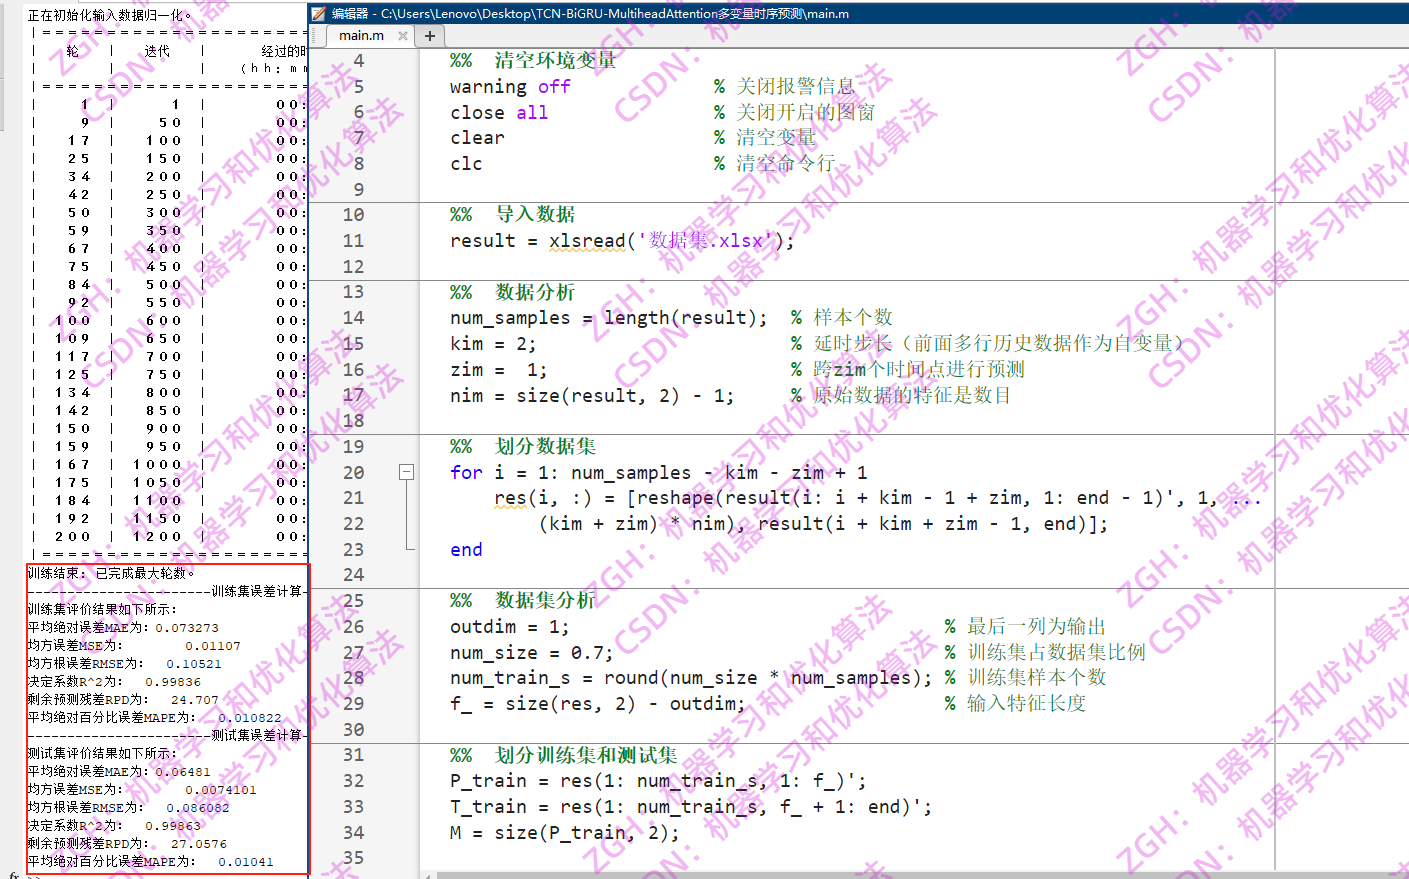This screenshot has width=1409, height=879.
Task: Click the 迭代 column header in training table
Action: point(157,51)
